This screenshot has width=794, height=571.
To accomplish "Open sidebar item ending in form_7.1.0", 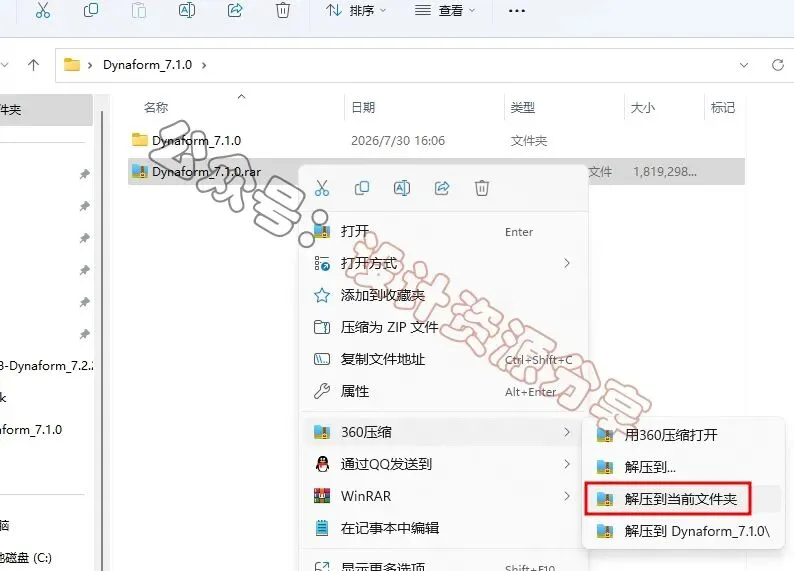I will click(31, 430).
